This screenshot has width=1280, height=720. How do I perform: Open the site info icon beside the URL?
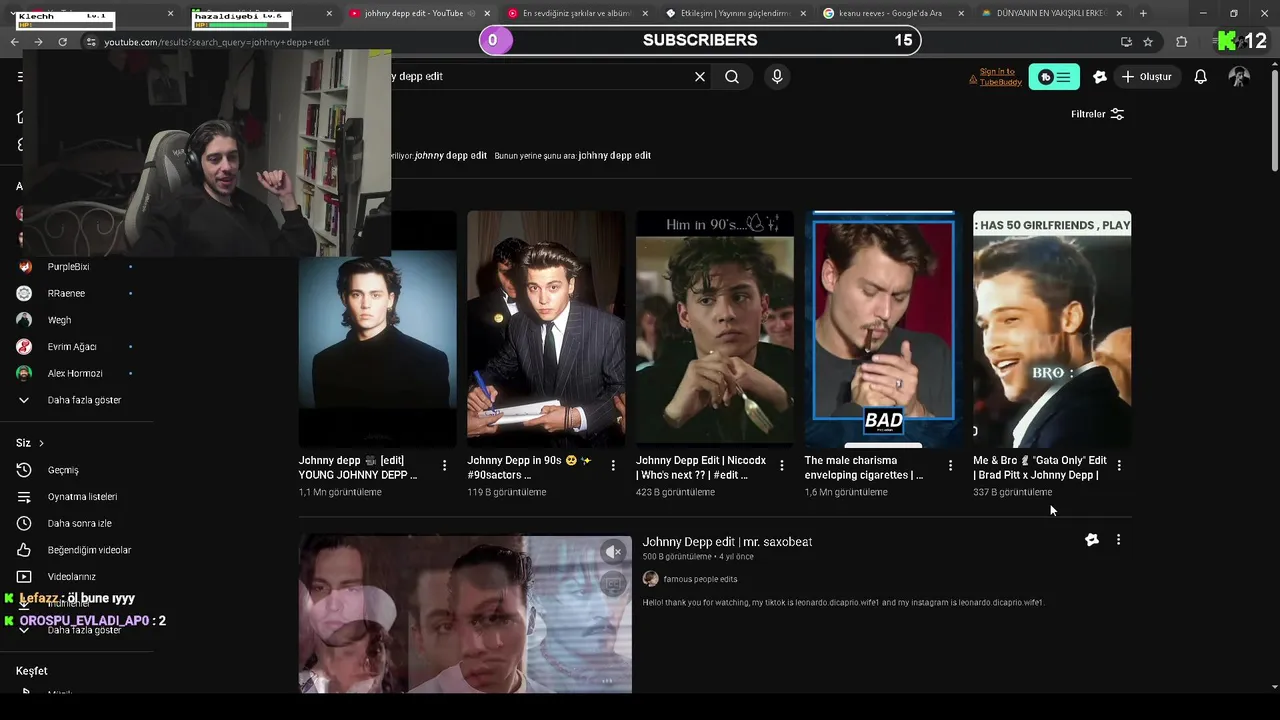pos(91,42)
